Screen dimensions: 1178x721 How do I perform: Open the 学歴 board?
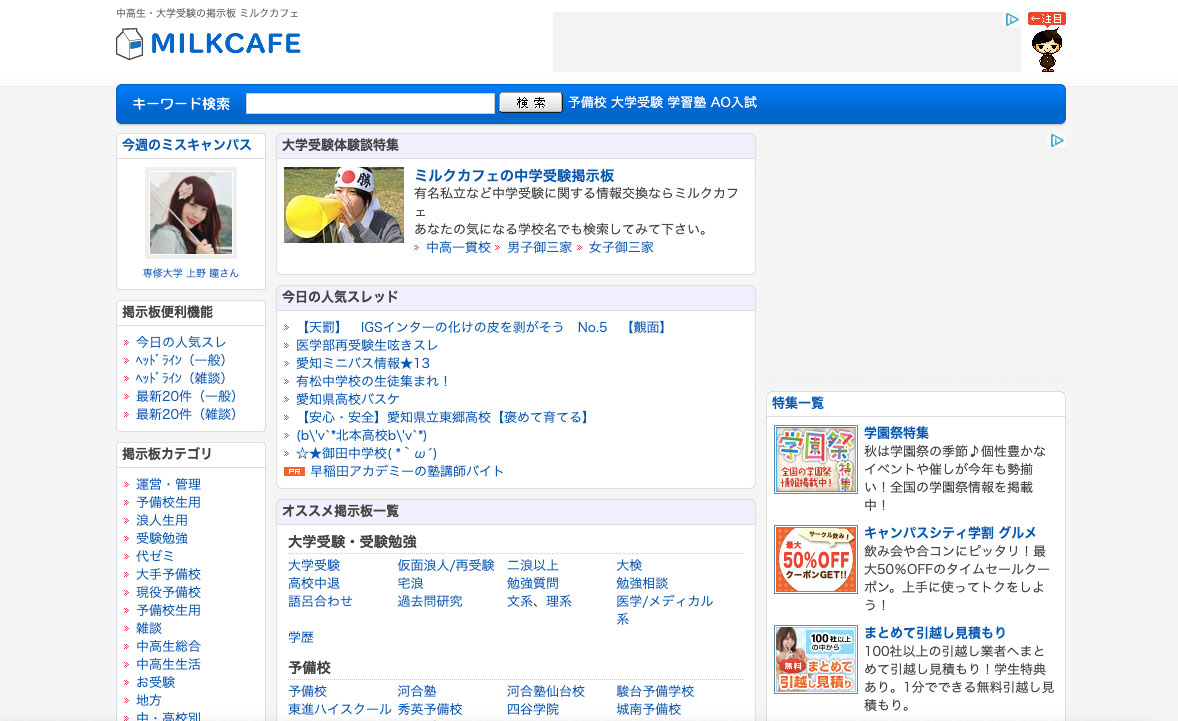pos(301,638)
